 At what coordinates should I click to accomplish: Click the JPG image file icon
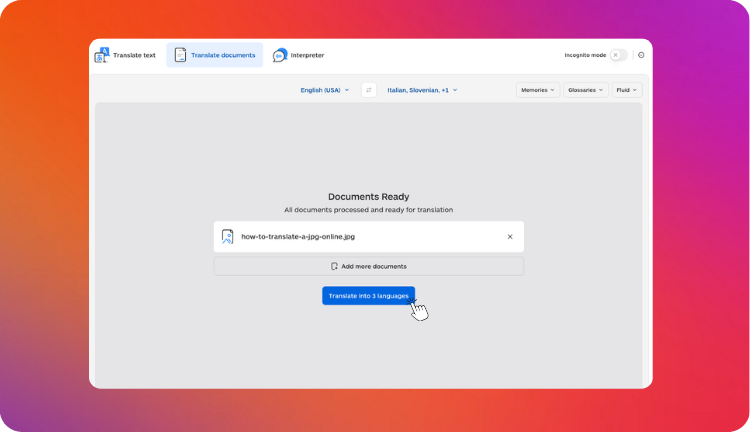[x=228, y=237]
